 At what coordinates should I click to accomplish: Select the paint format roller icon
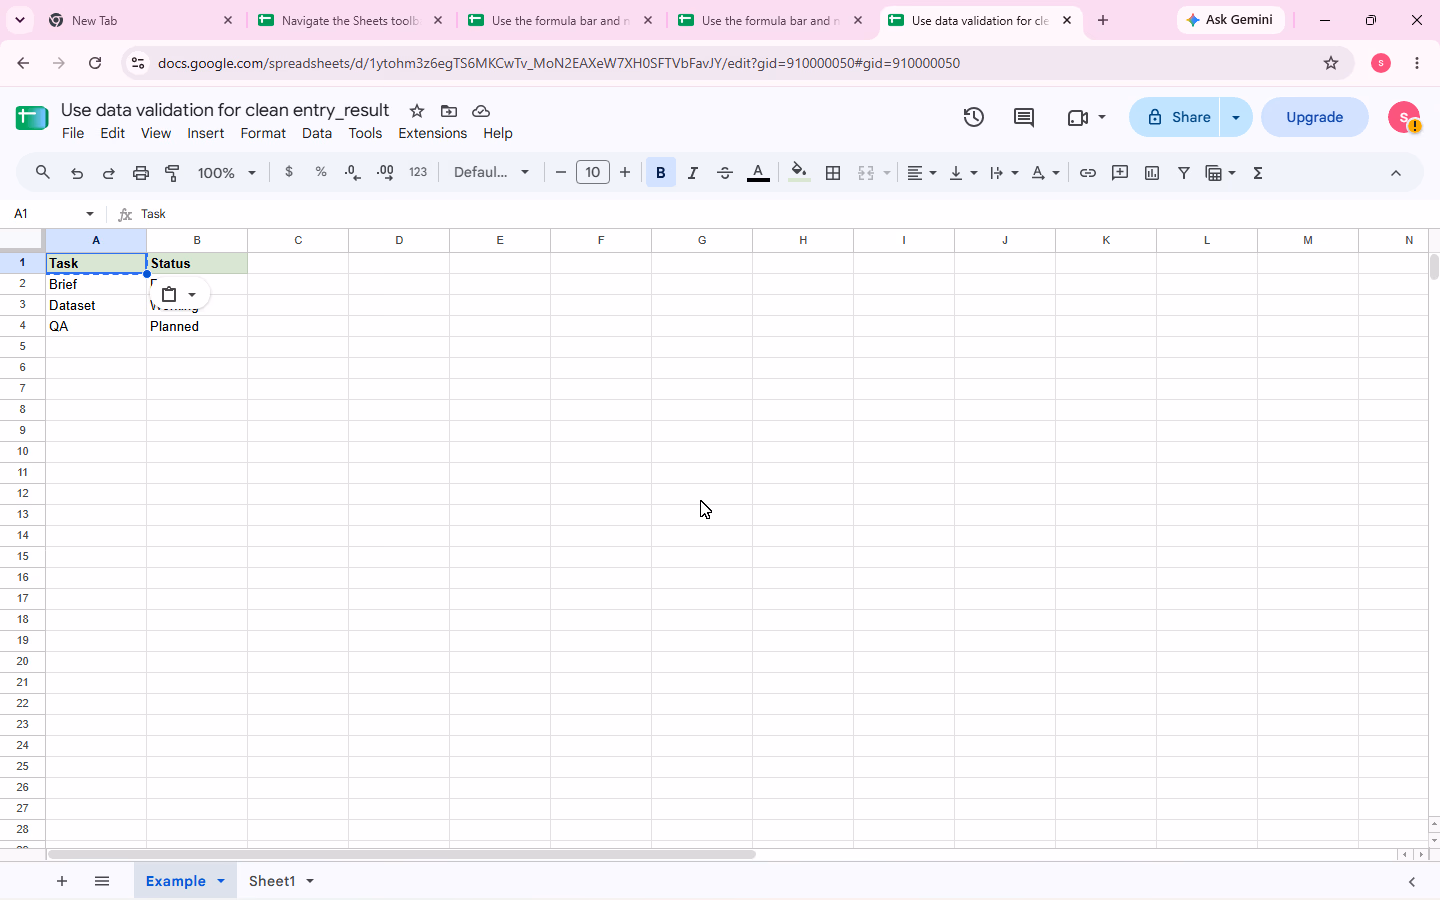click(x=173, y=173)
